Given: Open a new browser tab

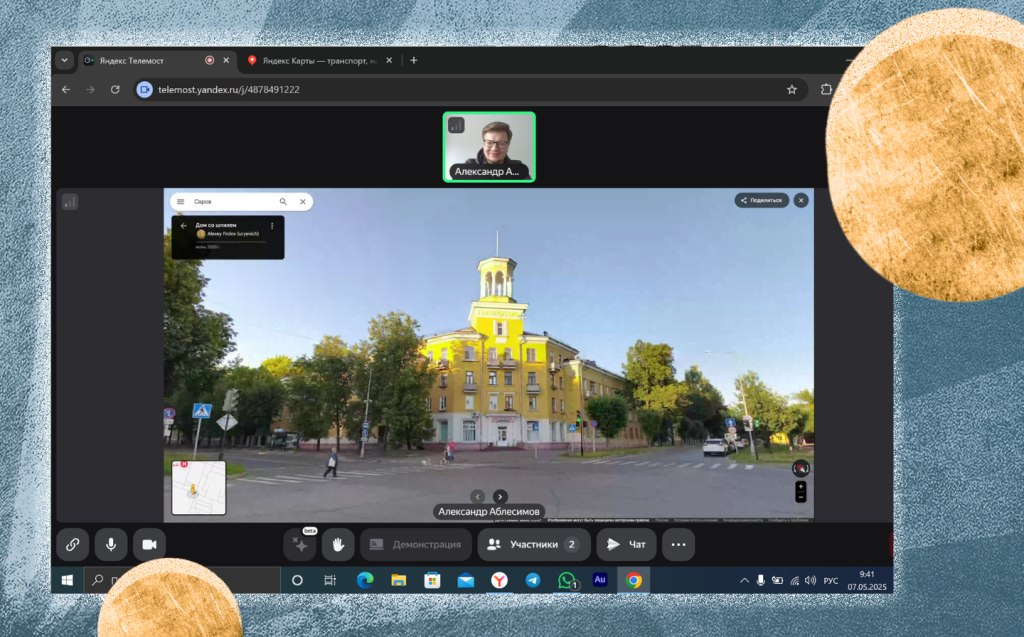Looking at the screenshot, I should click(x=413, y=60).
